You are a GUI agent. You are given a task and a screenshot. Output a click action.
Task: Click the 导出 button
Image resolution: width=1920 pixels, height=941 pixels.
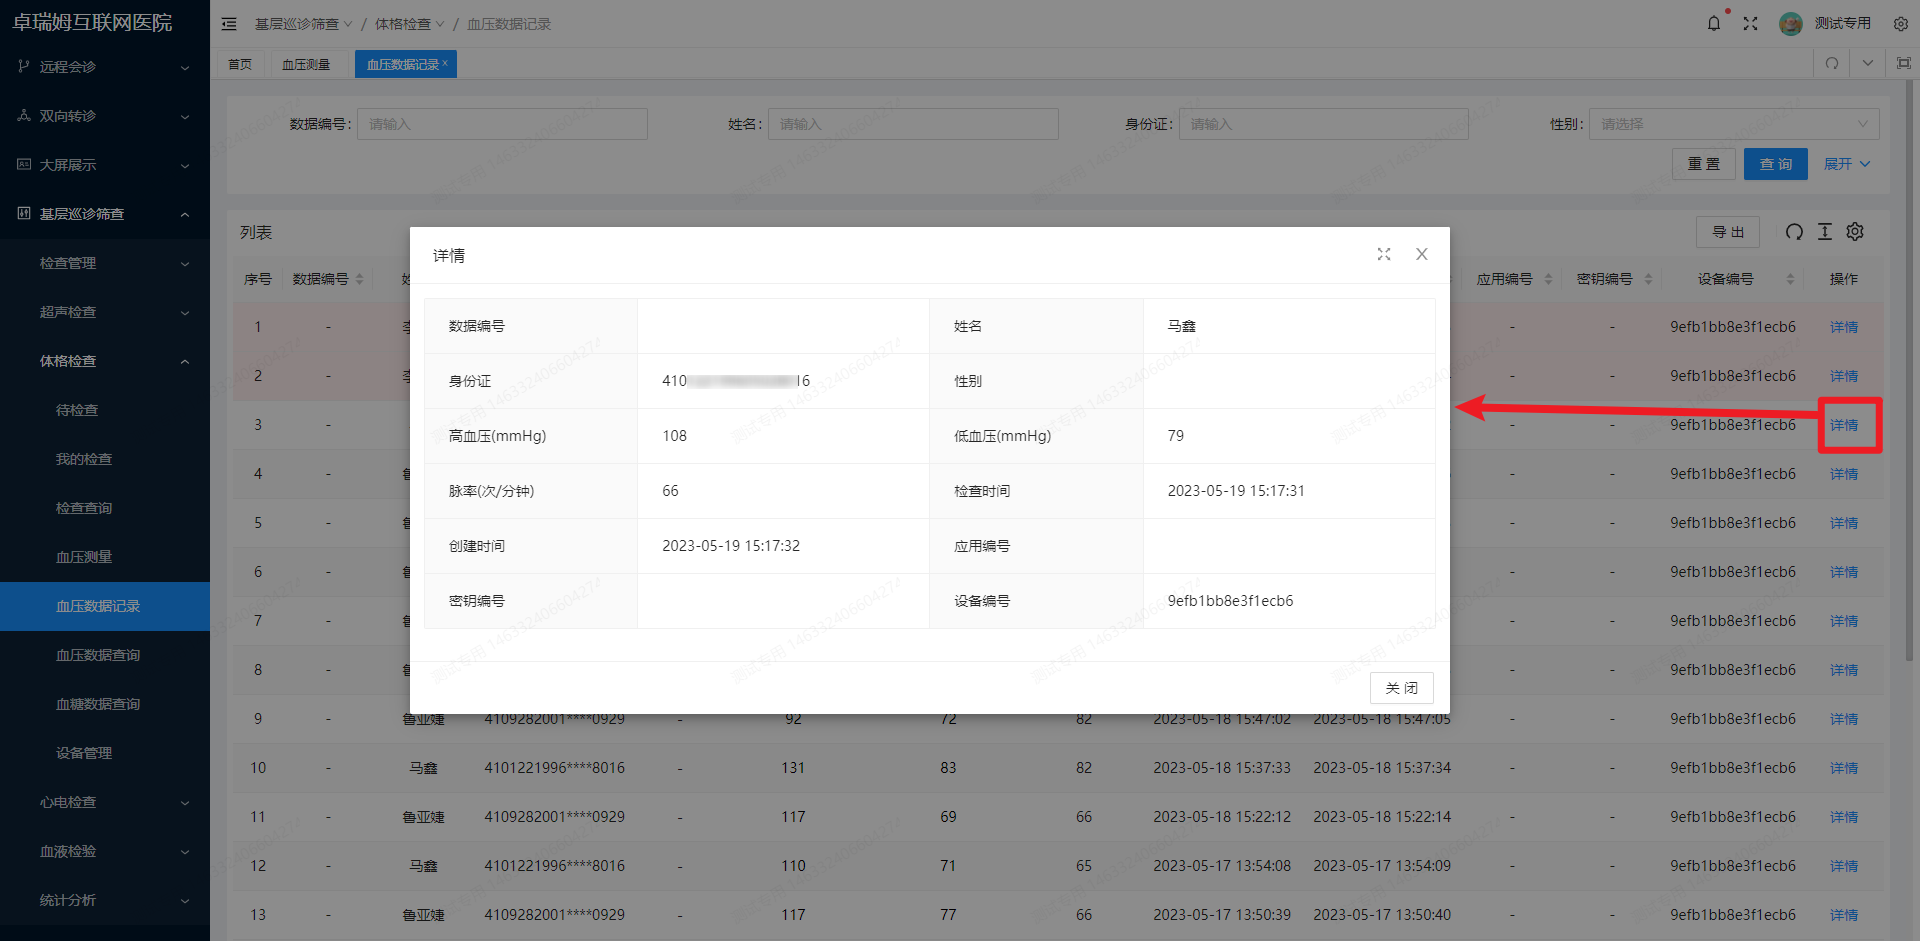(x=1728, y=232)
